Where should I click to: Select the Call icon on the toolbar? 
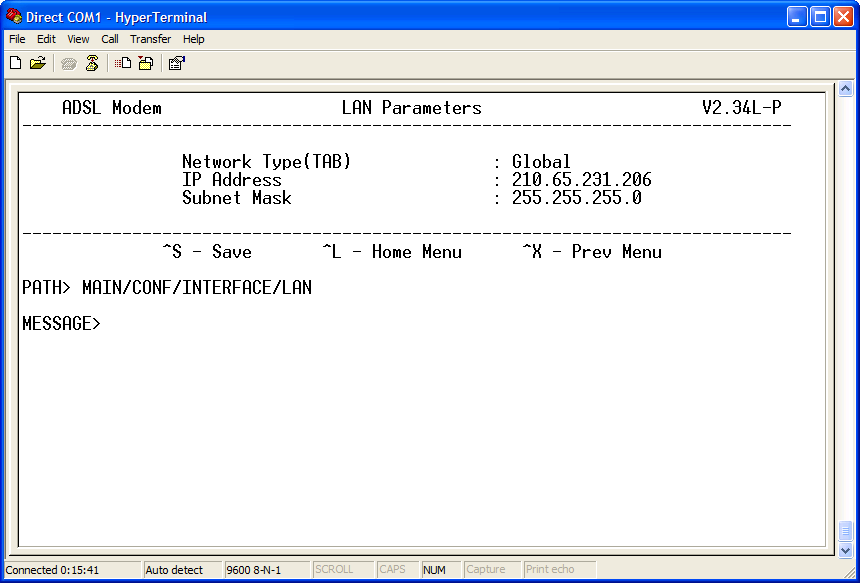pyautogui.click(x=68, y=62)
